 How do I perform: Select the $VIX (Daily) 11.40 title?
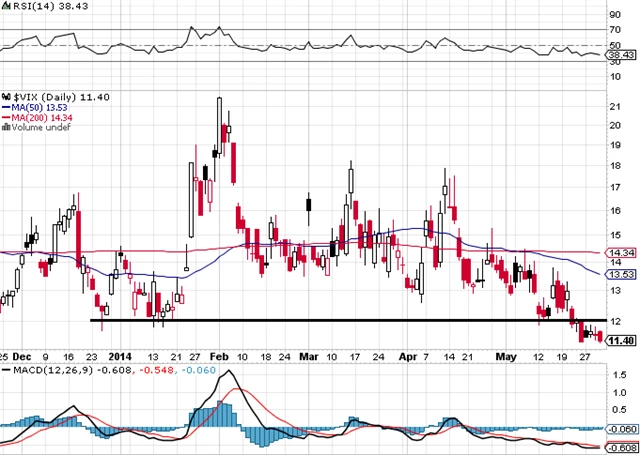(61, 97)
